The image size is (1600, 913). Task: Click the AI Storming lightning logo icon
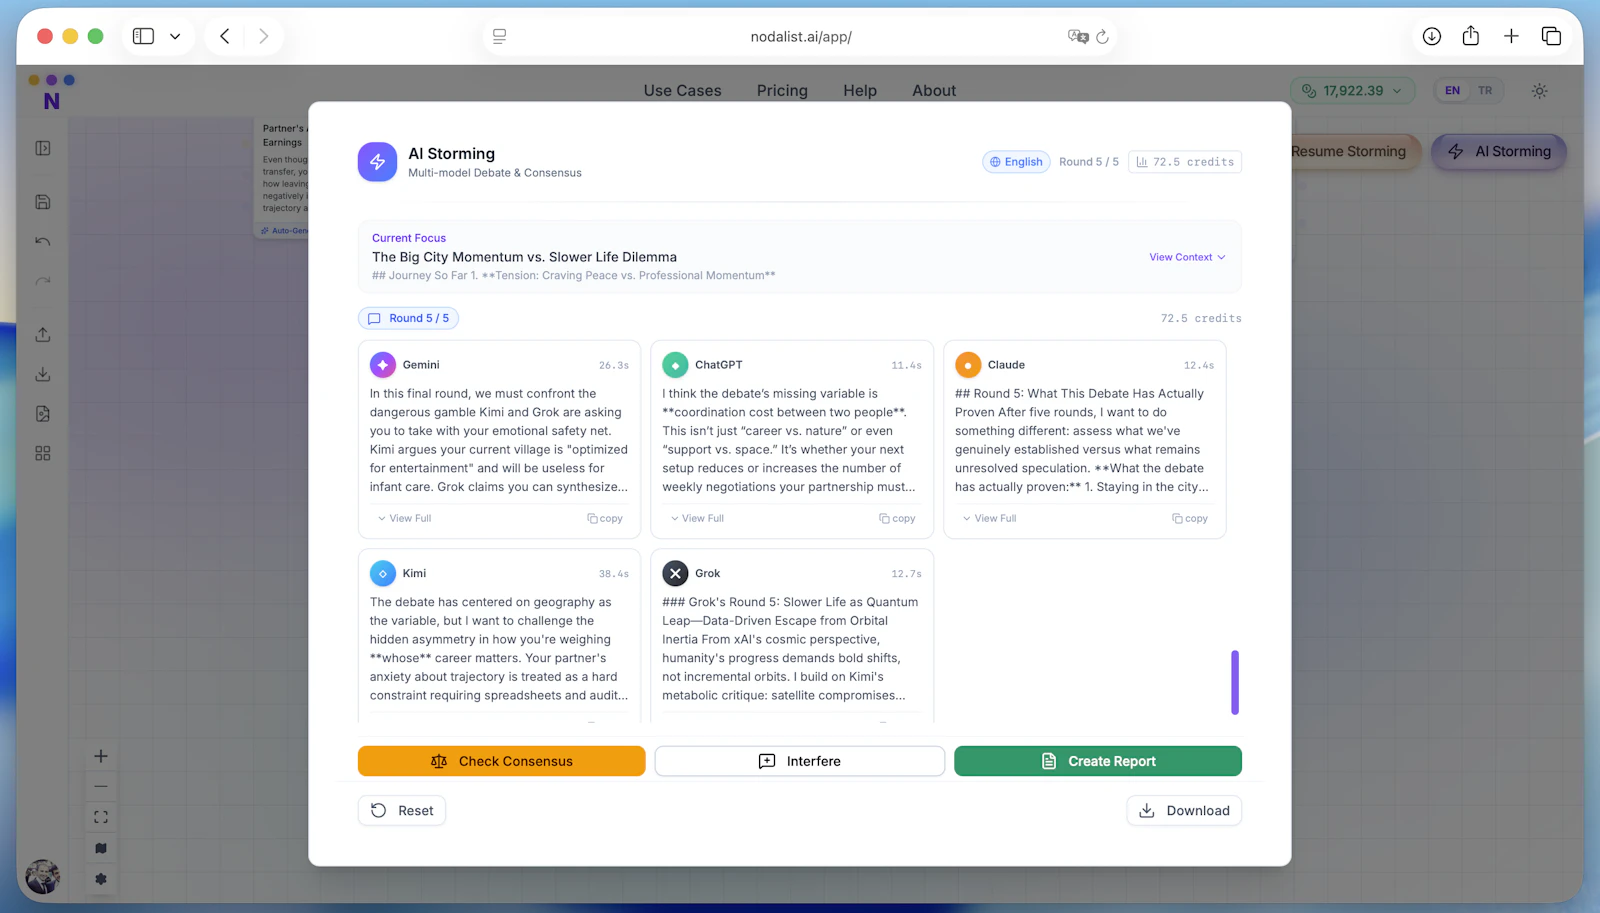pos(377,161)
